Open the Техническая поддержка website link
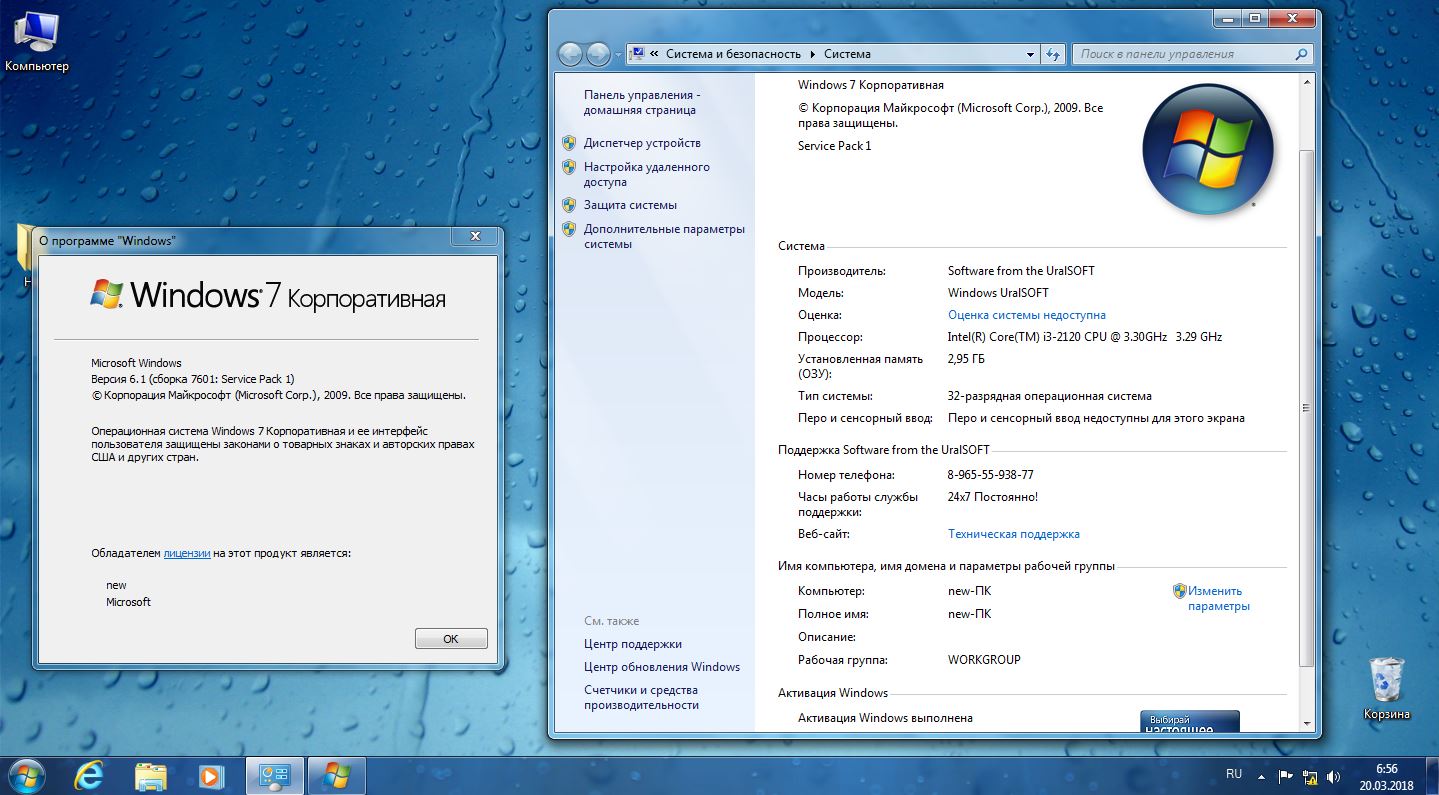The height and width of the screenshot is (795, 1439). 1014,534
